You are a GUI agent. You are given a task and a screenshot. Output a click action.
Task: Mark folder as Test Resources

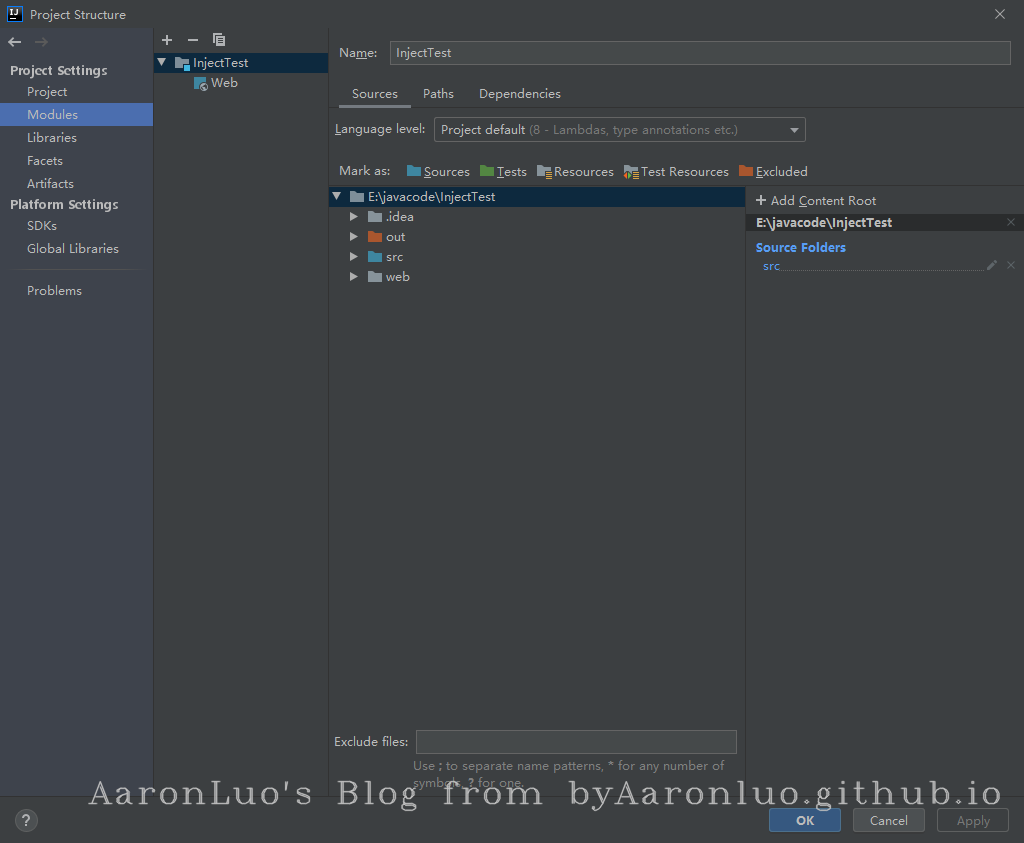coord(676,172)
